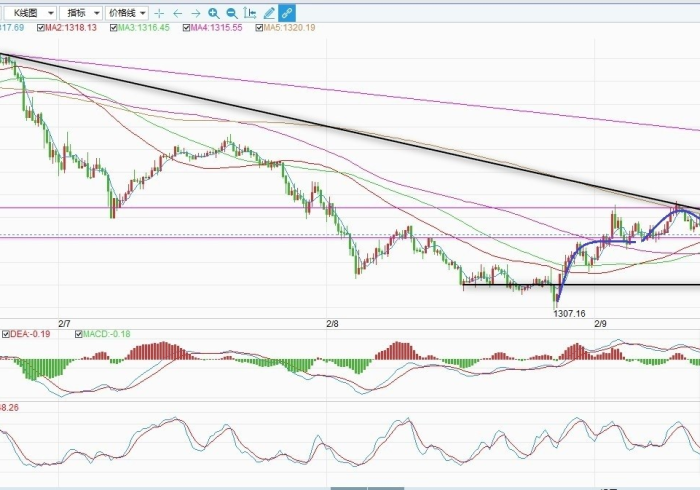Uncheck the MACD histogram checkbox
Screen dimensions: 700x490
click(78, 333)
